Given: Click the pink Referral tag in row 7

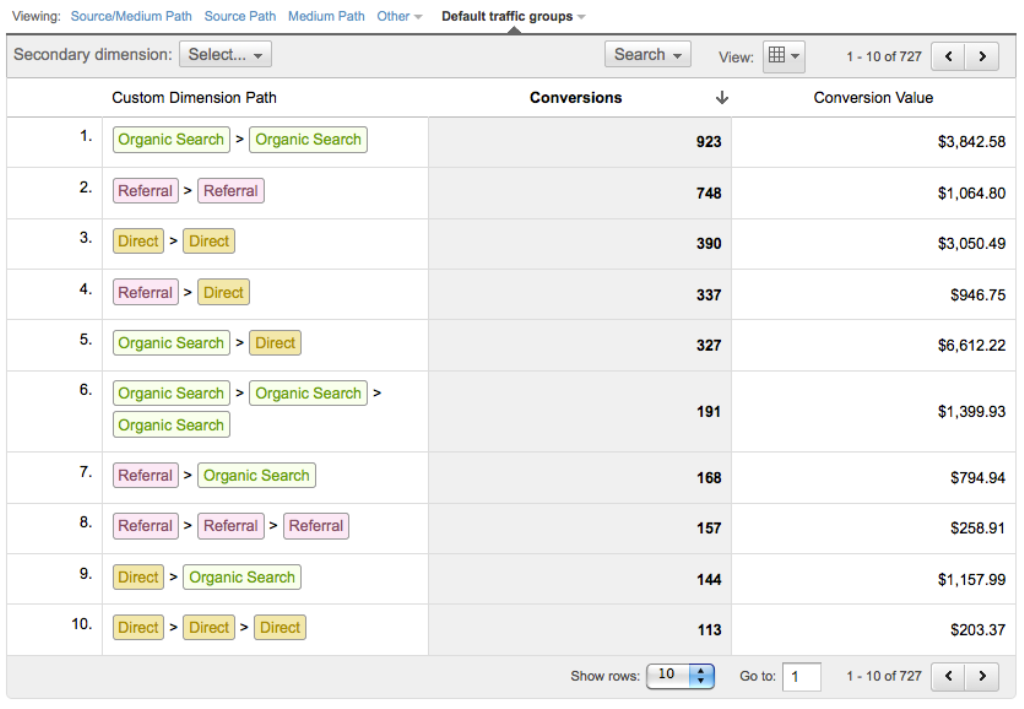Looking at the screenshot, I should (x=146, y=476).
